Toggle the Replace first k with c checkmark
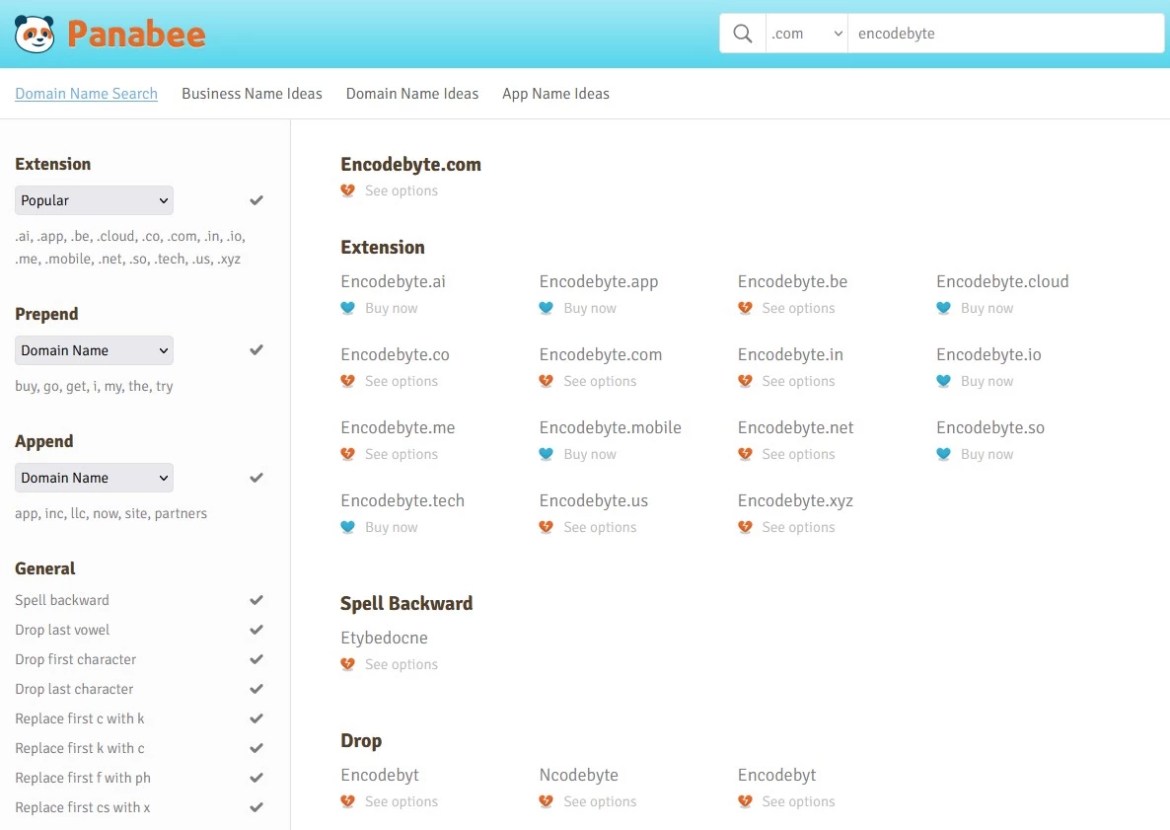Image resolution: width=1170 pixels, height=830 pixels. point(256,748)
